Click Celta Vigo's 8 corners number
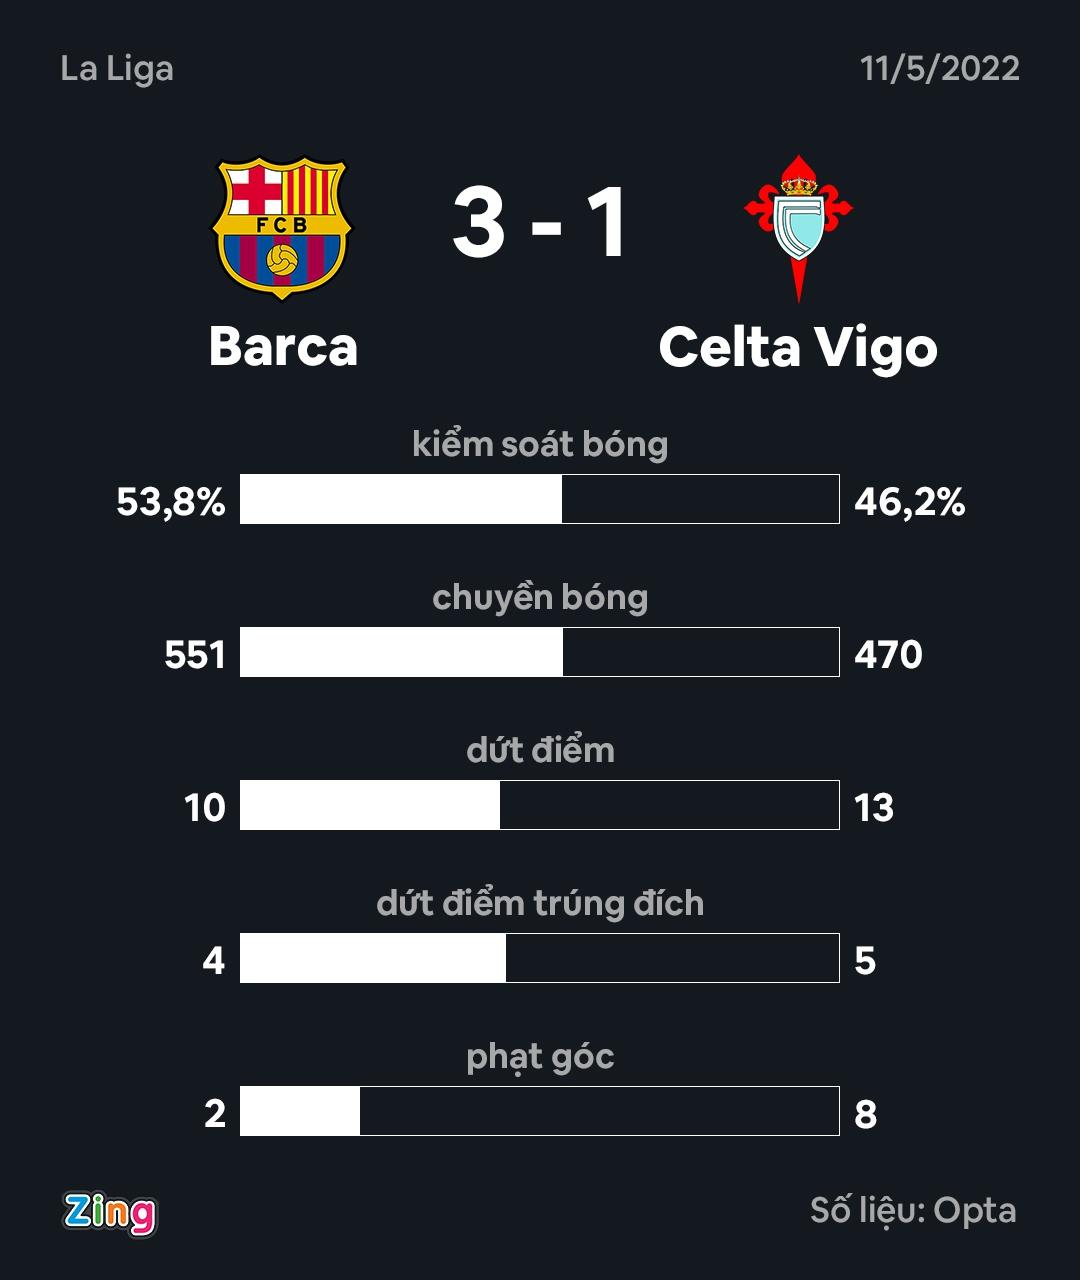Screen dimensions: 1080x1280 click(x=866, y=1114)
